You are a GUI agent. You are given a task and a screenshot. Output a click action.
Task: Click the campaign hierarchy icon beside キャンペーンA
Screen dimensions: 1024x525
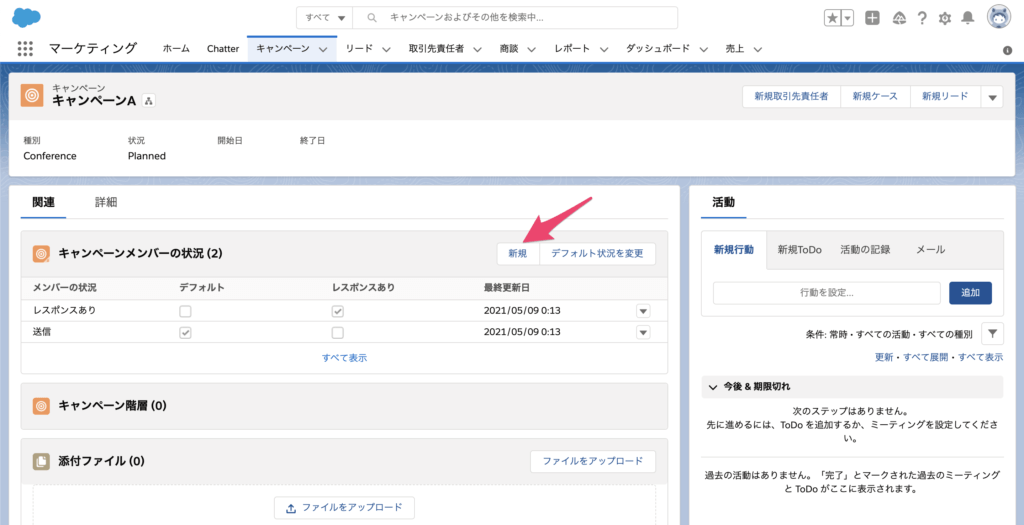[148, 101]
